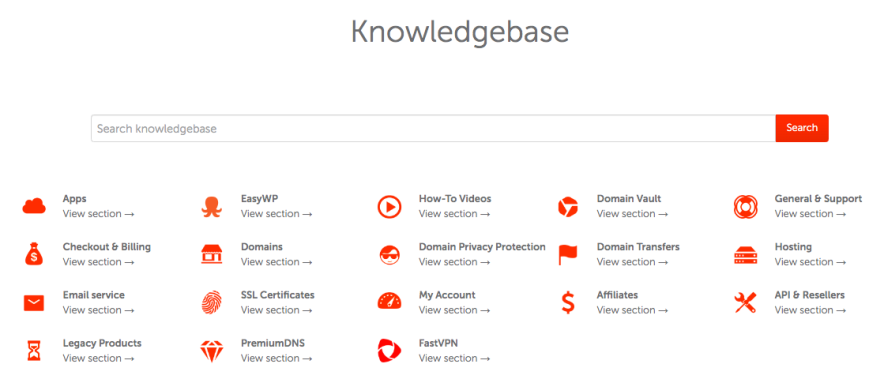
Task: Open the API & Resellers title link
Action: tap(810, 295)
